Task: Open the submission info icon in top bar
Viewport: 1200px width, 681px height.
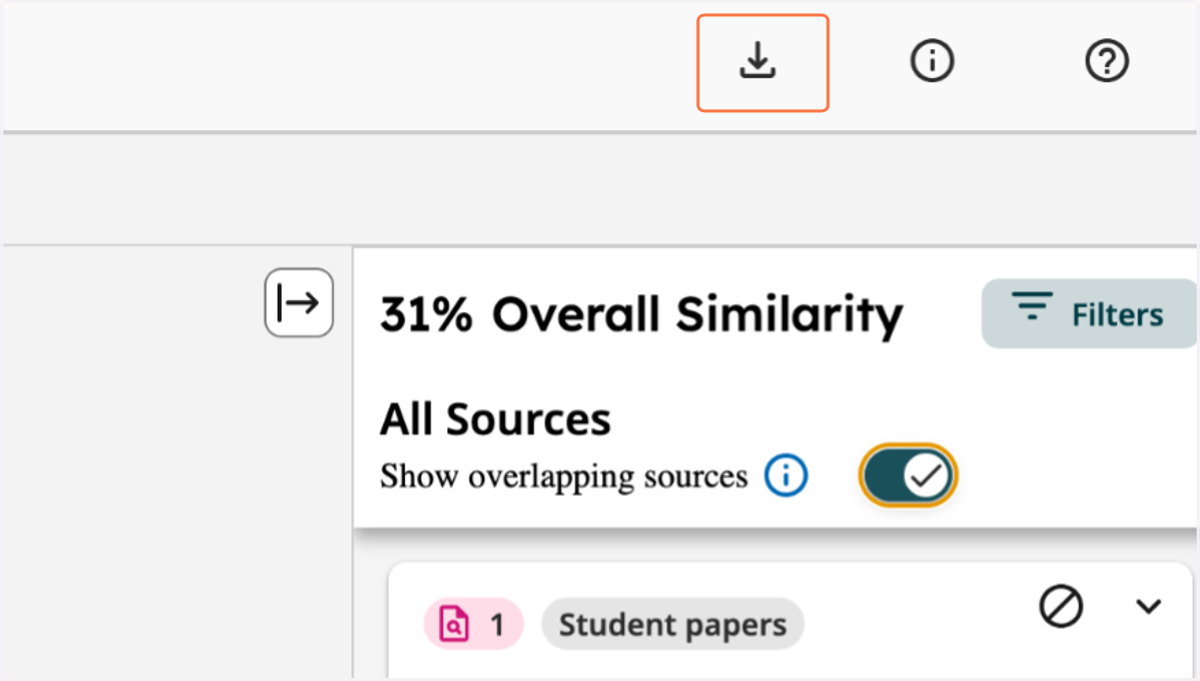Action: pyautogui.click(x=932, y=62)
